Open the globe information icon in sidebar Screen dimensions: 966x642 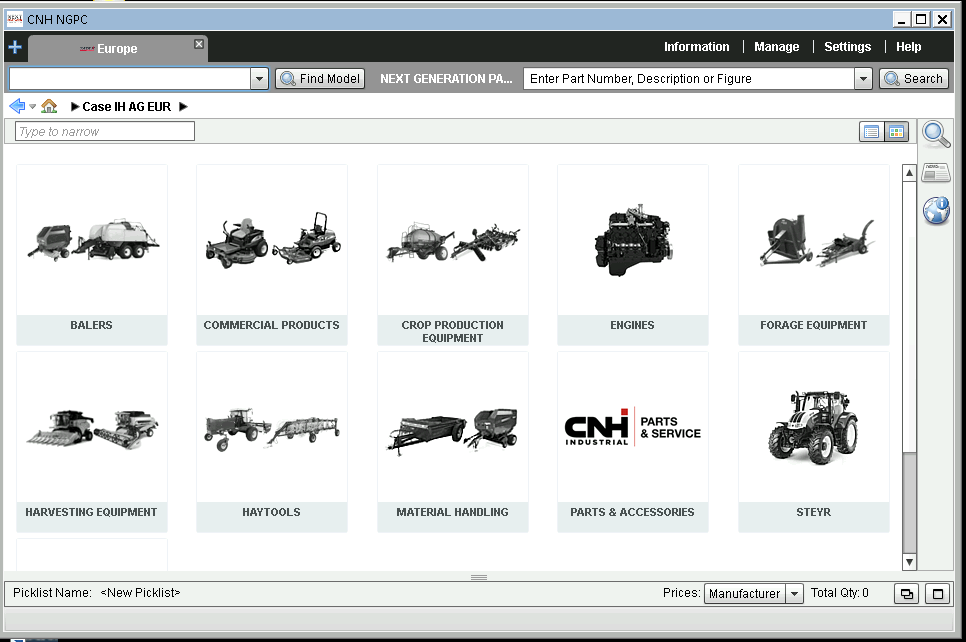click(x=935, y=210)
